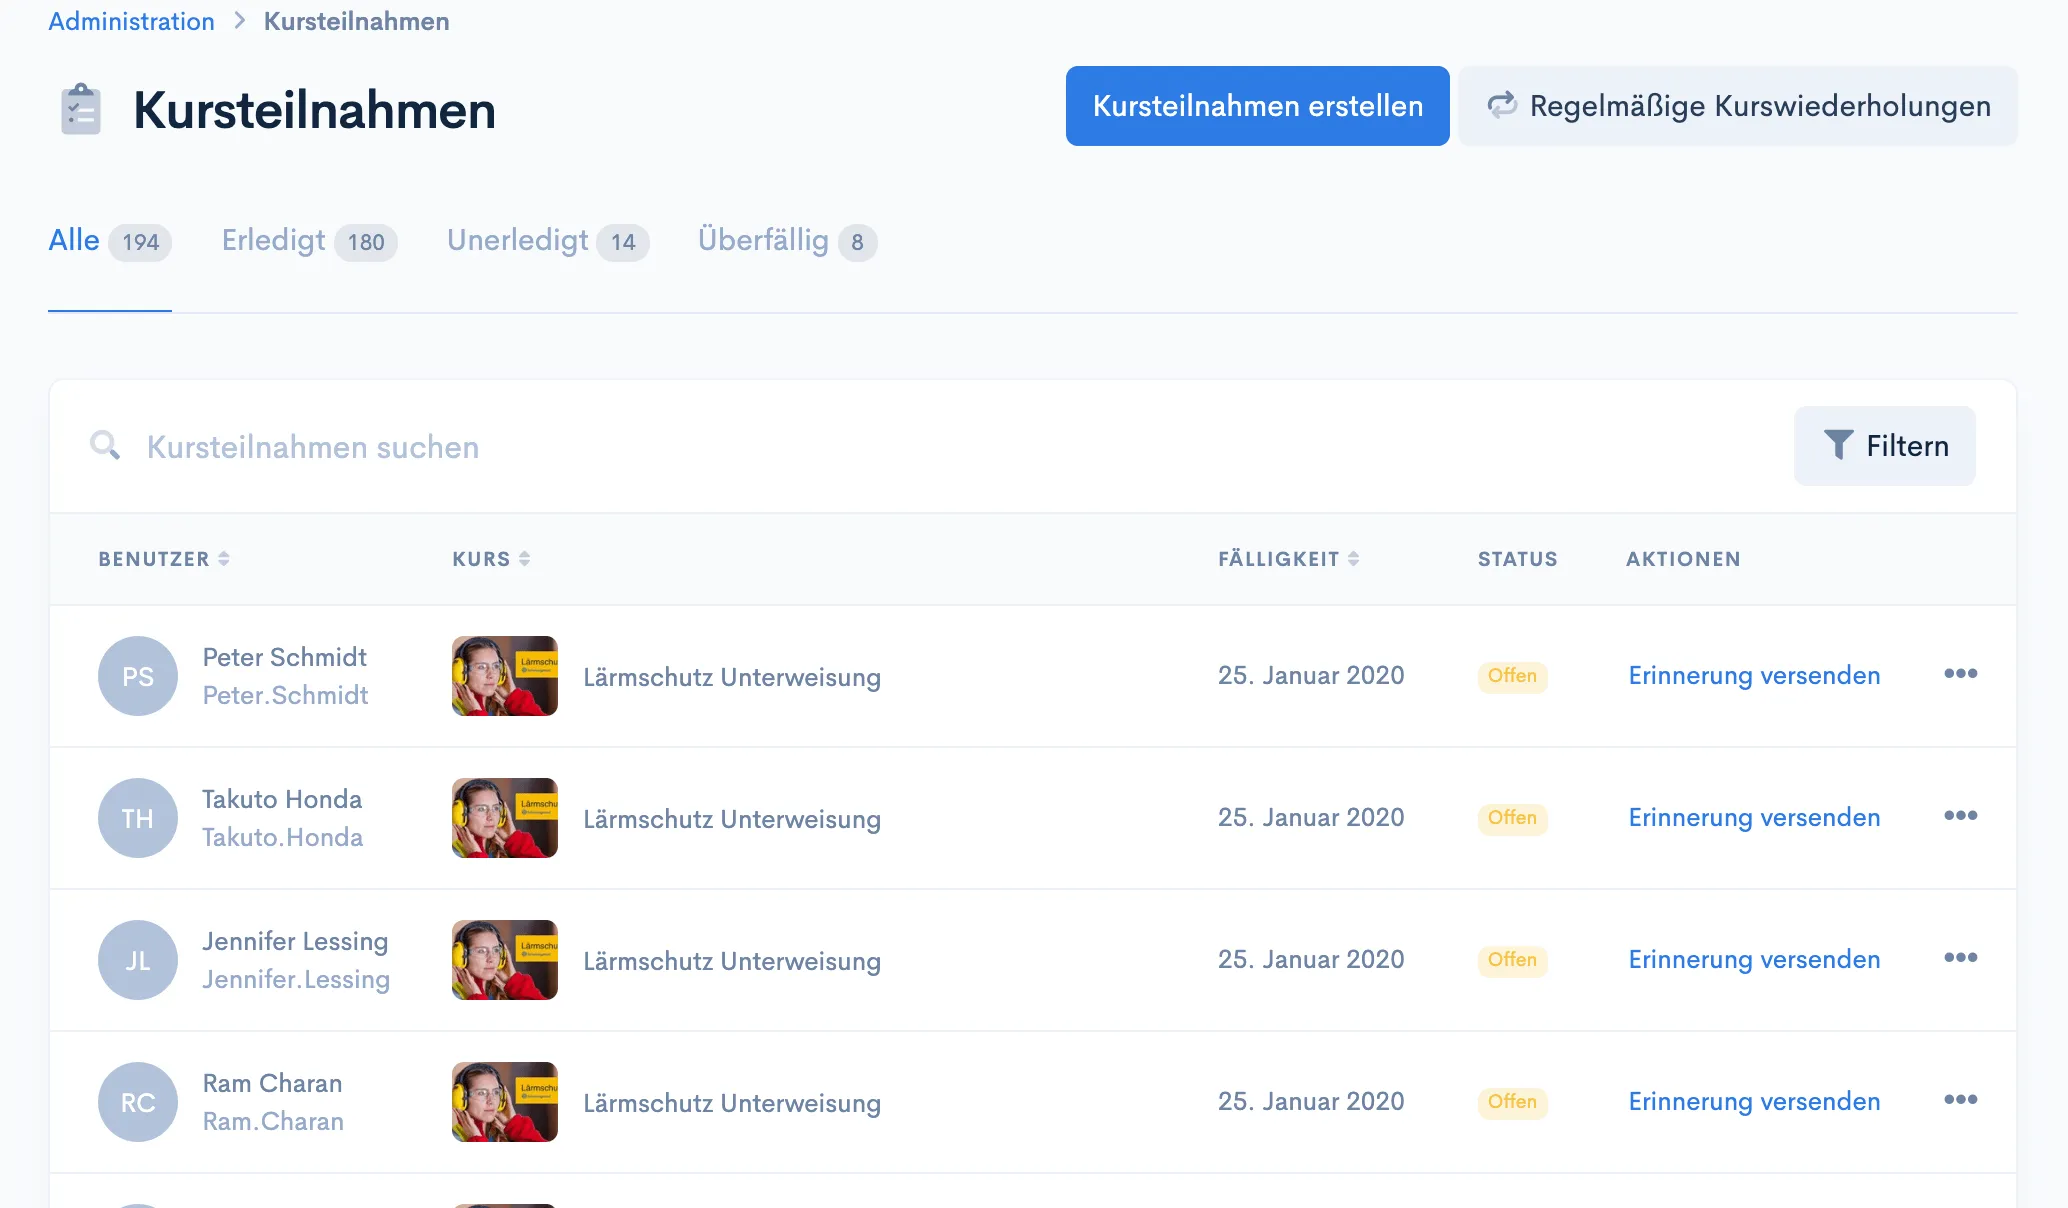Viewport: 2068px width, 1208px height.
Task: Switch to the Erledigt tab
Action: (x=309, y=241)
